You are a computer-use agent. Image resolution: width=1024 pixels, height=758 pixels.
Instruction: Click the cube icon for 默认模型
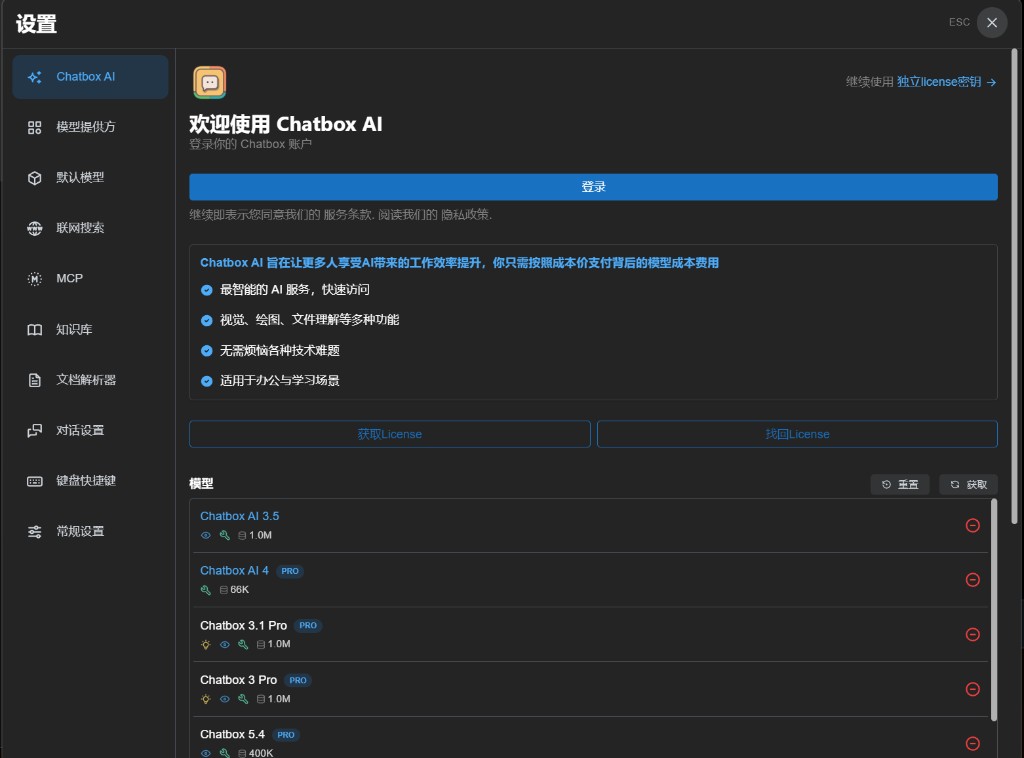pyautogui.click(x=35, y=178)
